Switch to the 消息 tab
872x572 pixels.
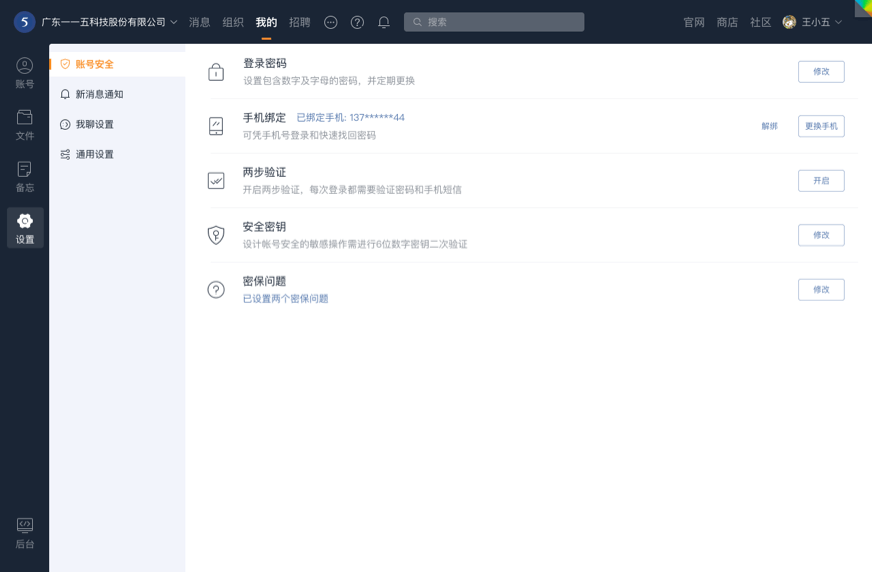click(200, 22)
